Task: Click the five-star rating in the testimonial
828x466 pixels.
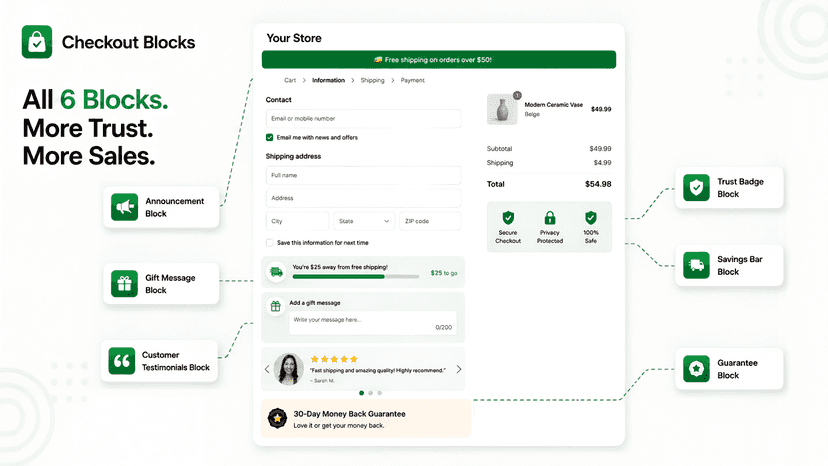Action: tap(334, 359)
